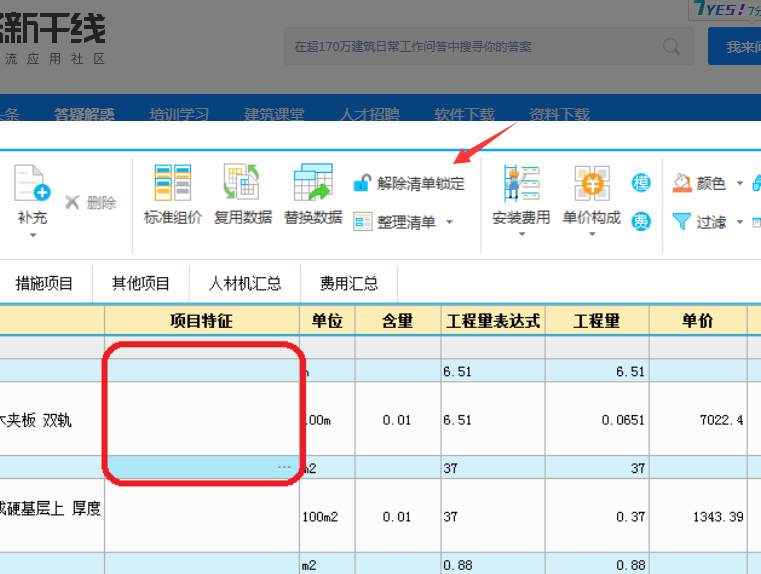Screen dimensions: 761x574
Task: Click the 单价 column header
Action: click(698, 321)
